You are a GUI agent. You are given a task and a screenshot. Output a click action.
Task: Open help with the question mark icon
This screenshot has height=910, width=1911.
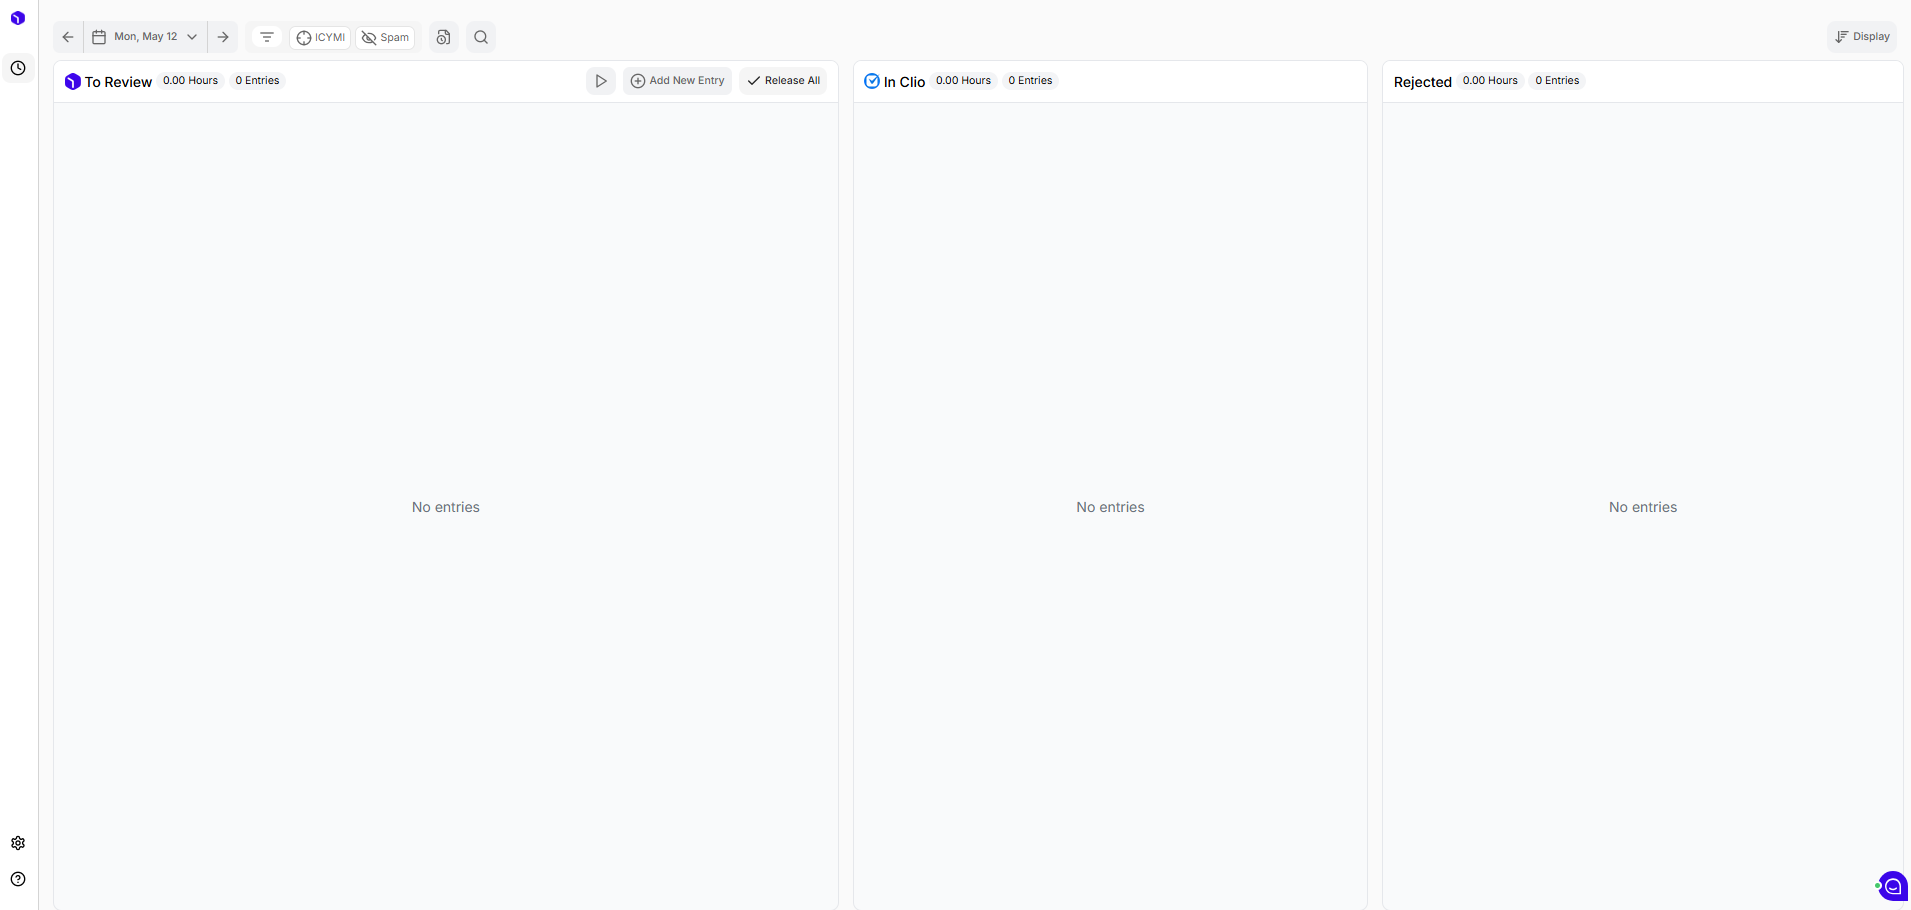click(x=18, y=879)
